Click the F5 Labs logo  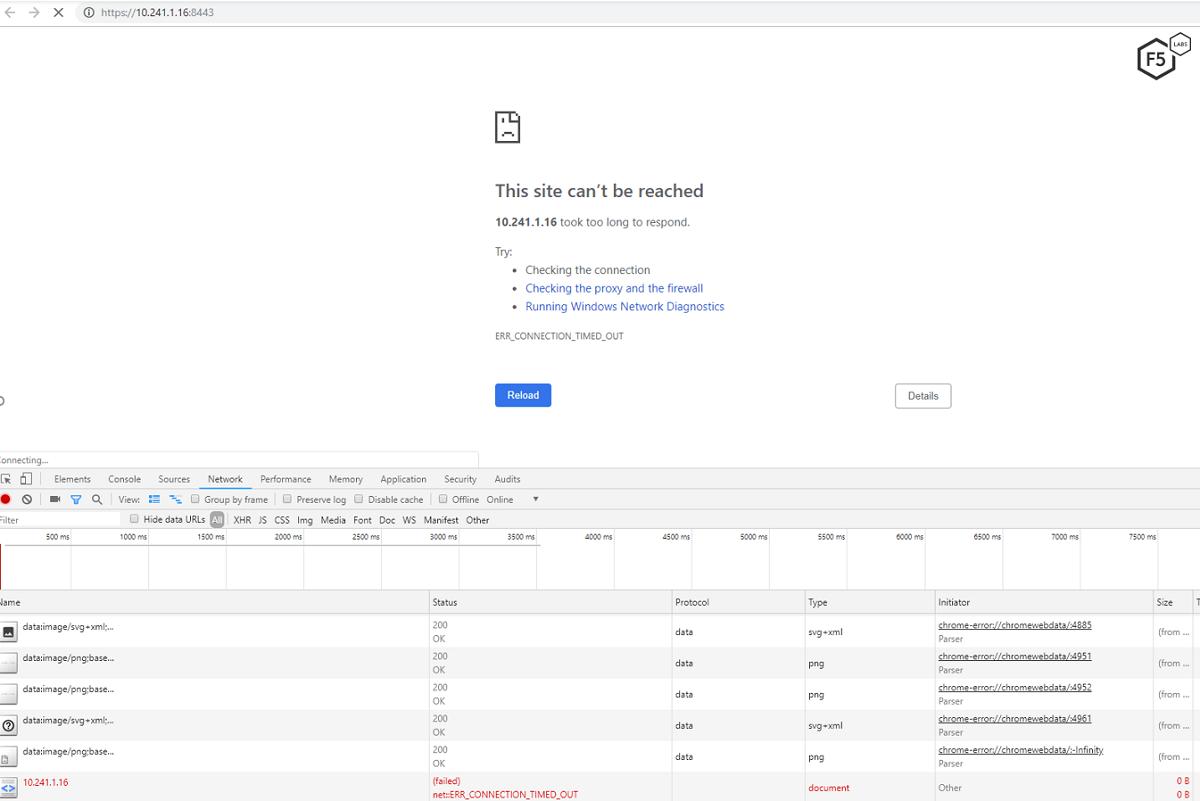click(x=1164, y=56)
